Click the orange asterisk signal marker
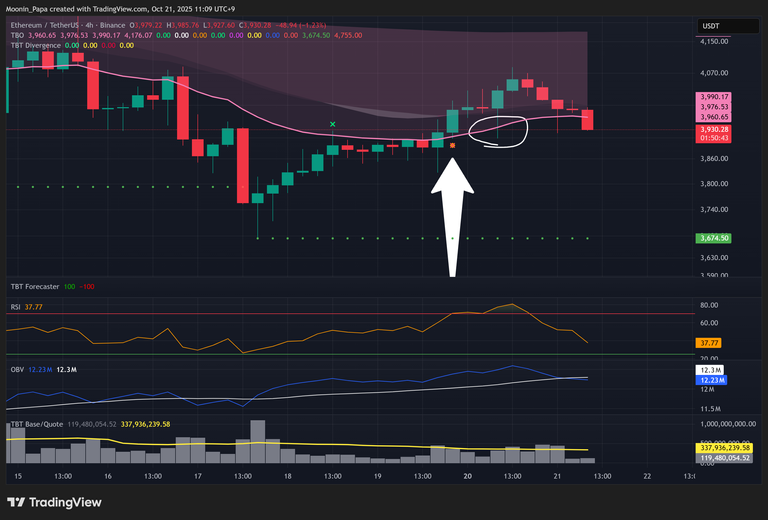 (453, 146)
